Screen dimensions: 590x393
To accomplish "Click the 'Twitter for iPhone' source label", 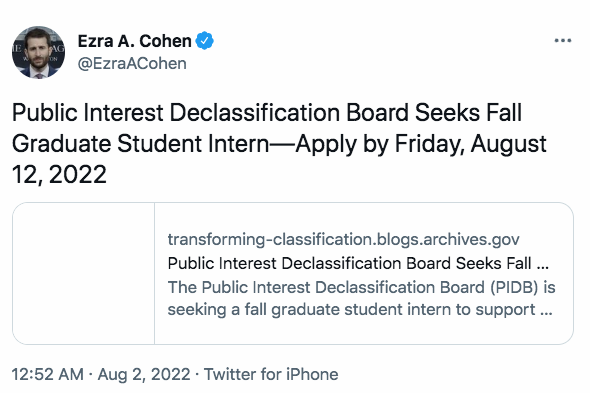I will tap(271, 374).
